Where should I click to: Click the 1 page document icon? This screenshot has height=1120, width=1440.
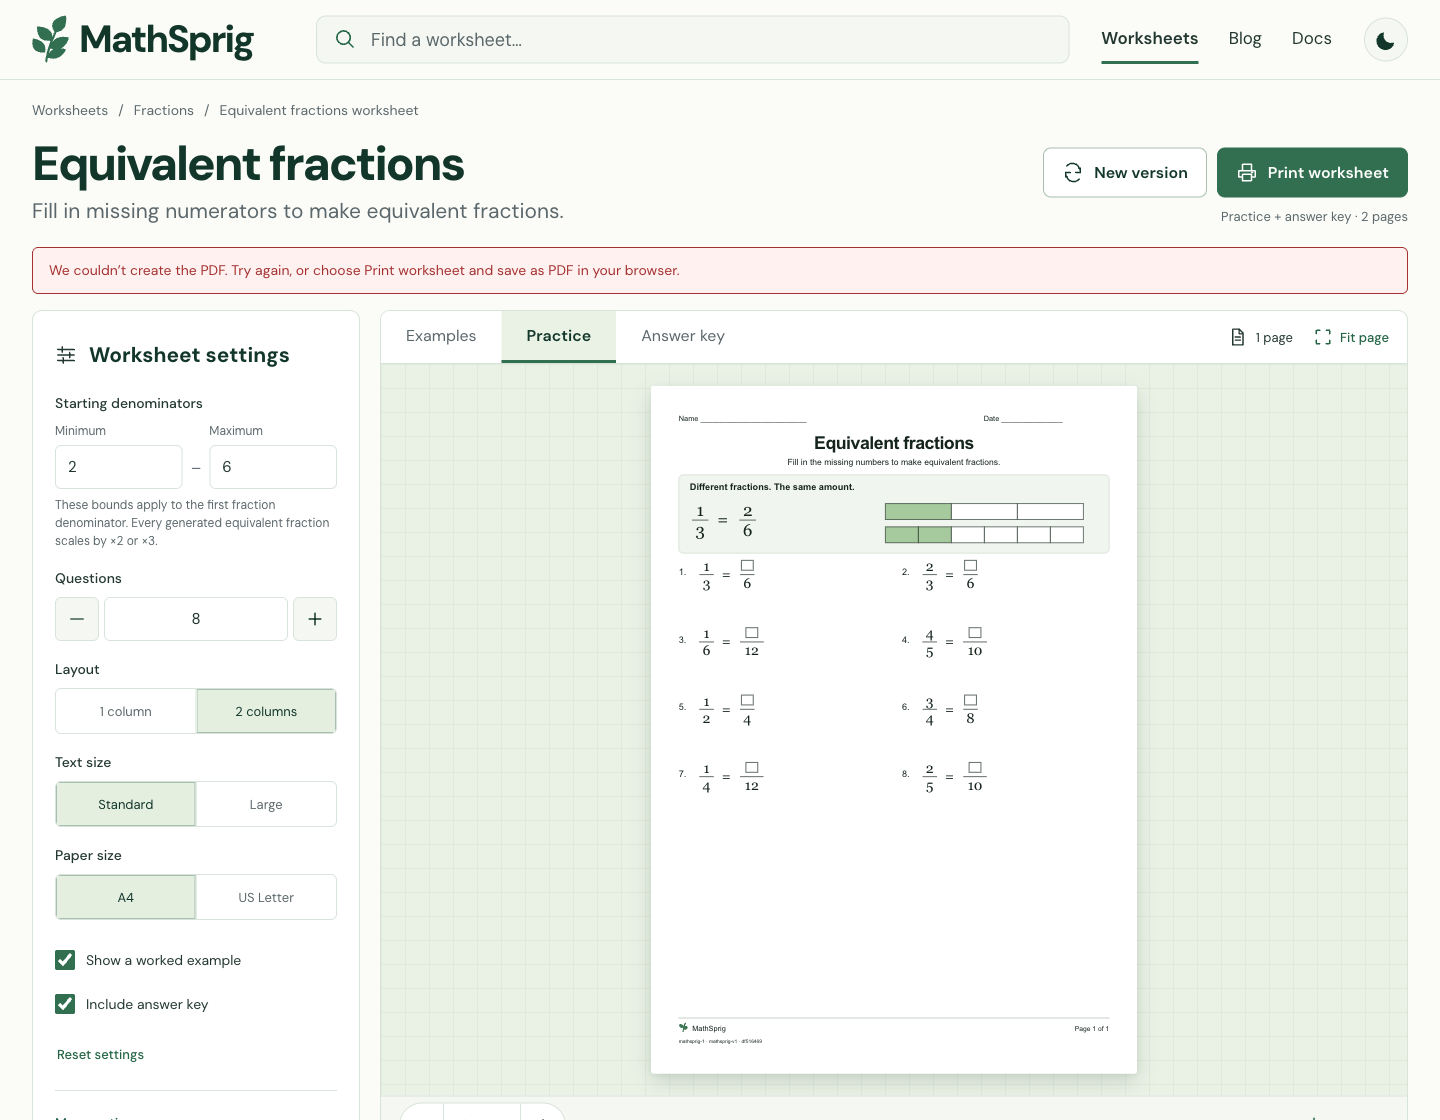pos(1238,337)
